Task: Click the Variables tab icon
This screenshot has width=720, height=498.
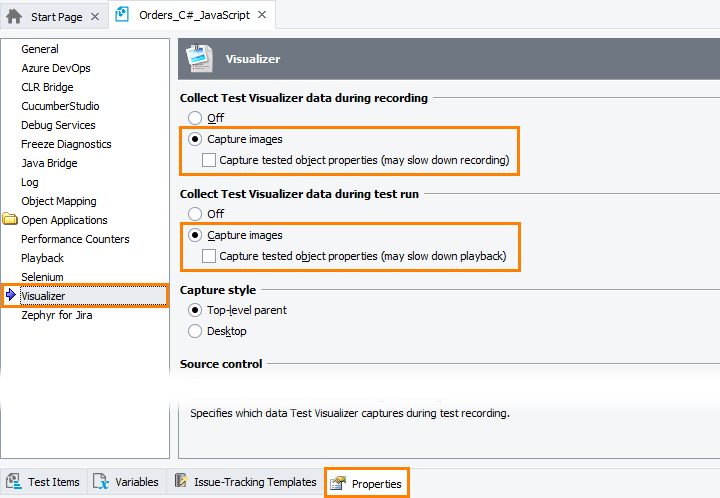Action: tap(101, 481)
